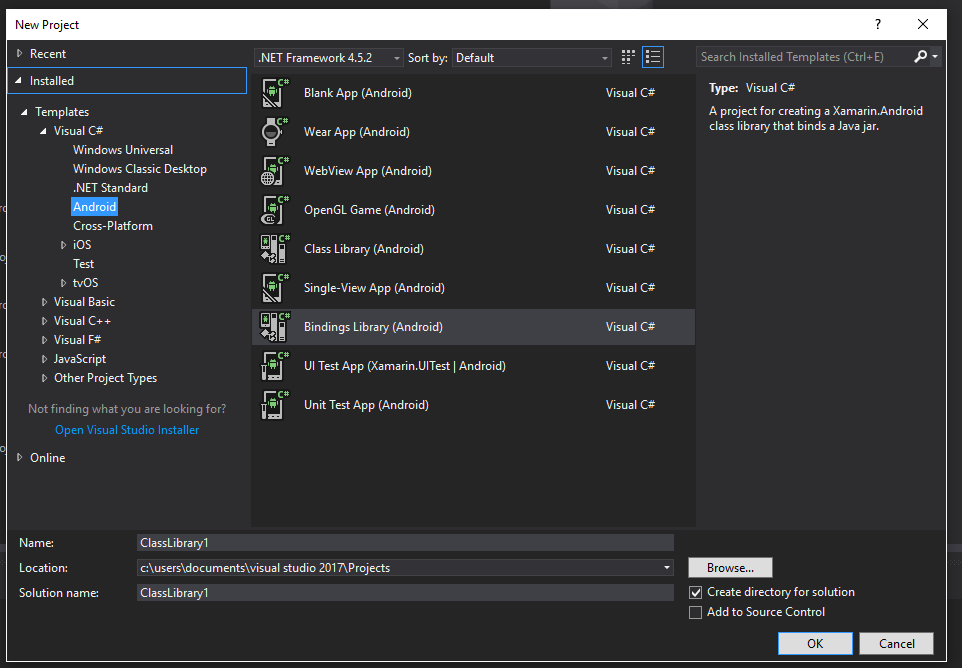
Task: Click the Solution name field
Action: 405,593
